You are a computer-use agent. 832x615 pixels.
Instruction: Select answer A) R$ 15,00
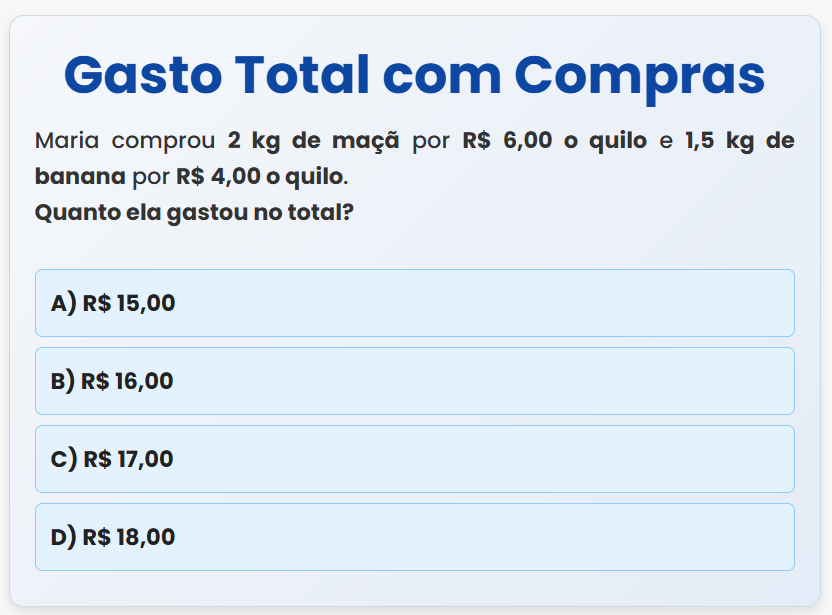pyautogui.click(x=414, y=303)
